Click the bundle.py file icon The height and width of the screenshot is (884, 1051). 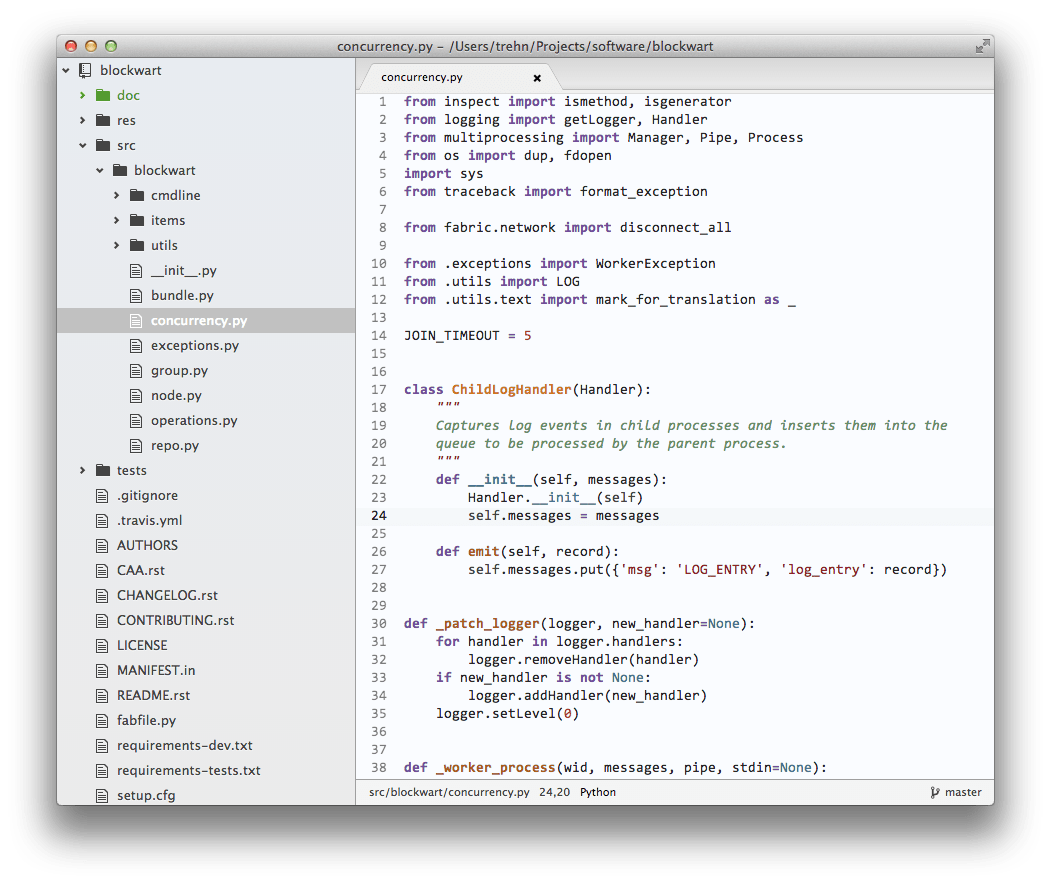point(136,296)
